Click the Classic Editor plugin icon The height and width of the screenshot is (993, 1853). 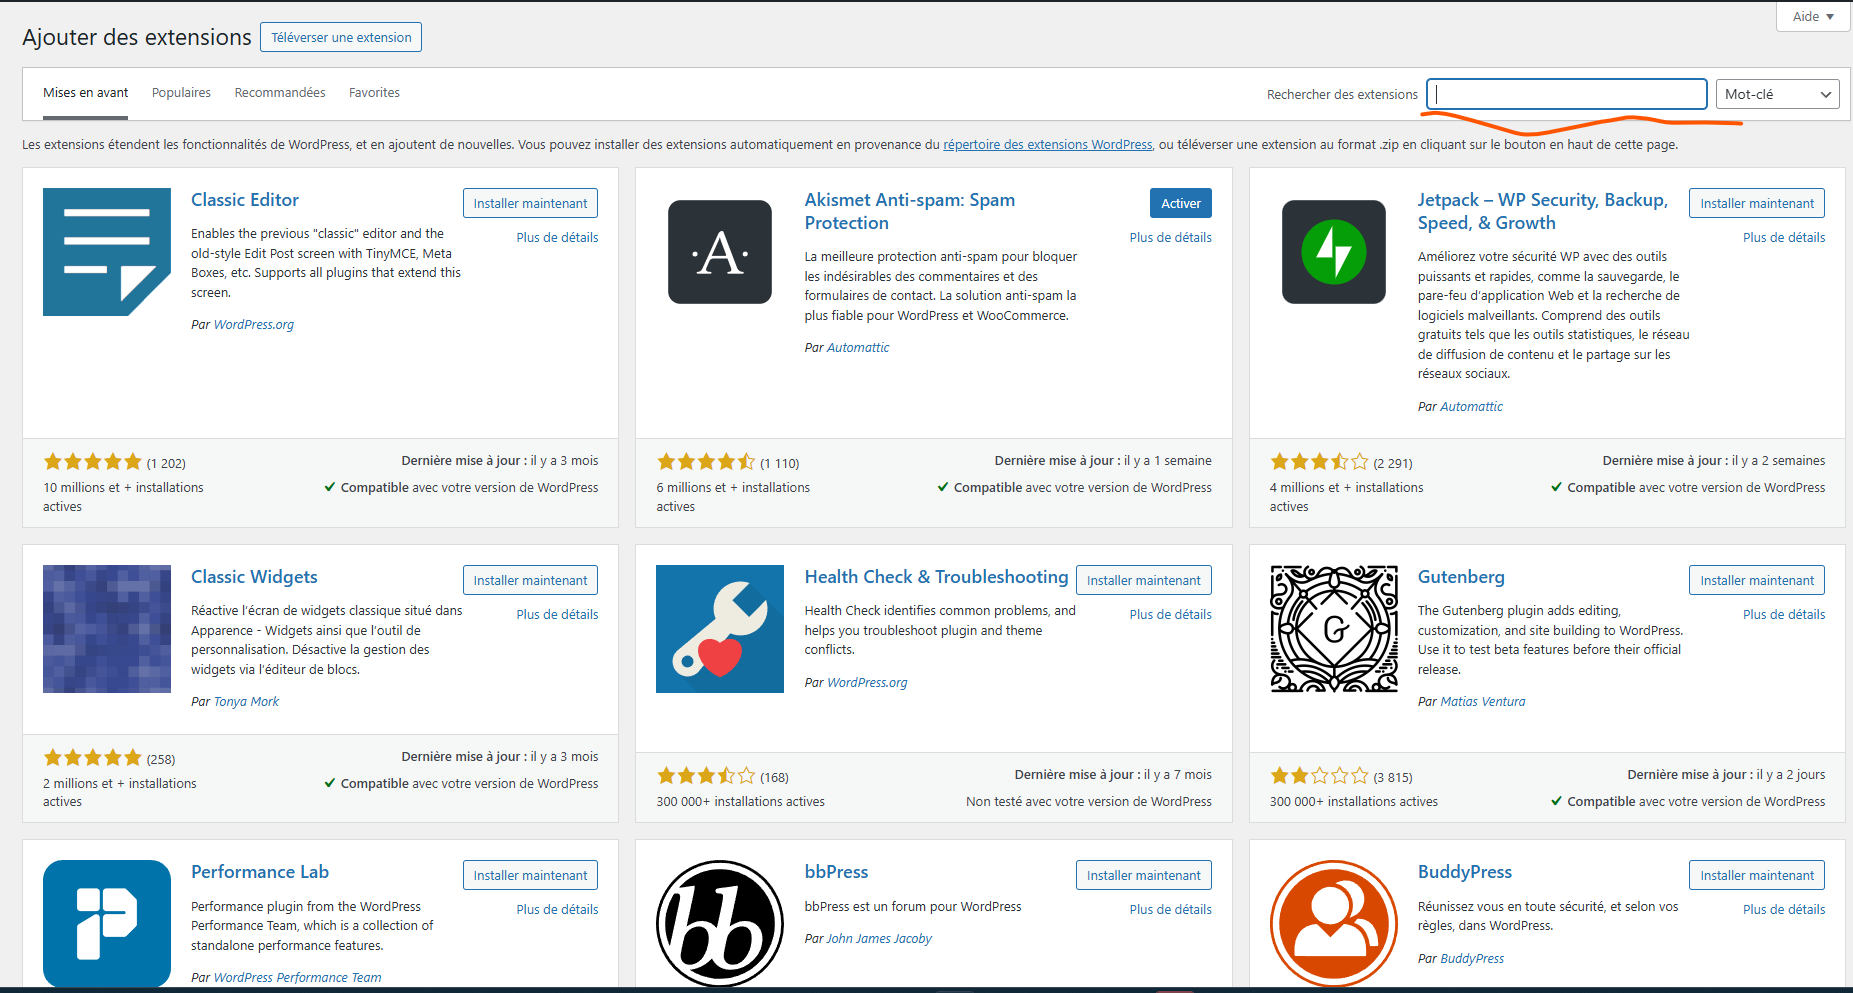click(x=107, y=252)
